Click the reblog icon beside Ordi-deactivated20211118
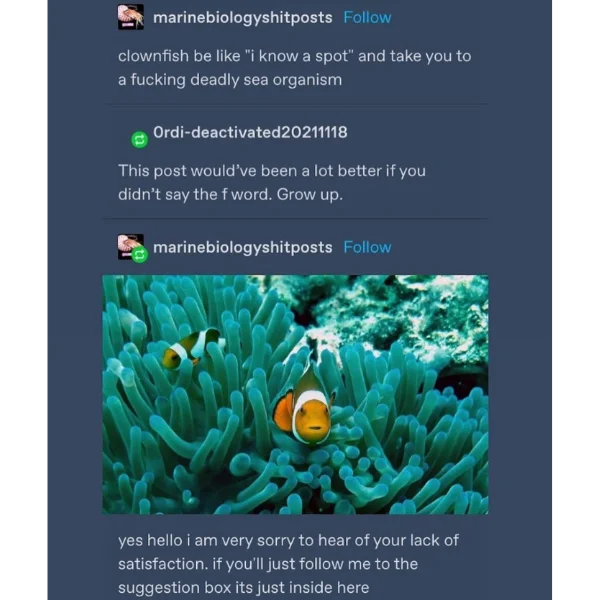The width and height of the screenshot is (600, 600). point(139,139)
